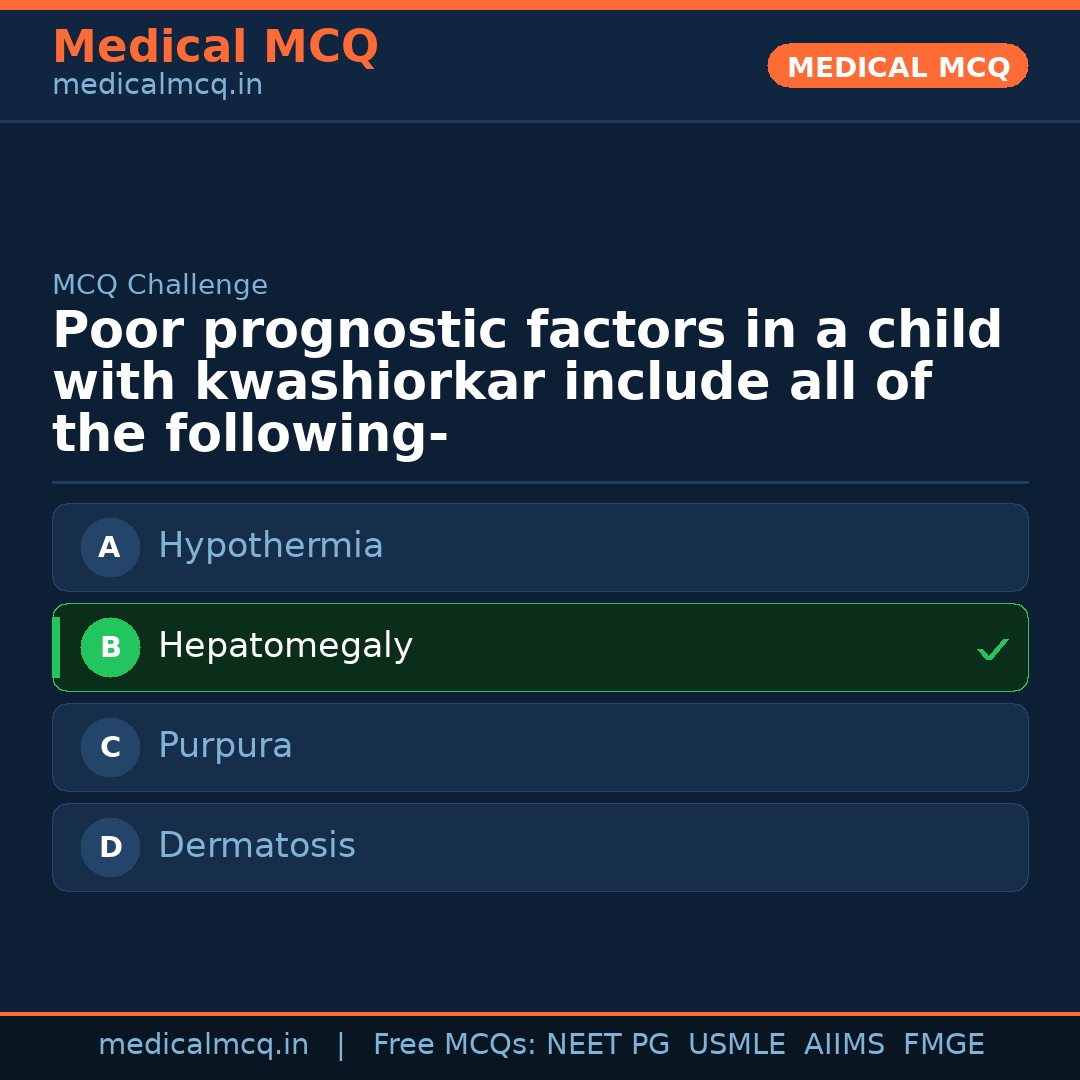Click the Free MCQs footer text
Viewport: 1080px width, 1080px height.
(454, 1045)
